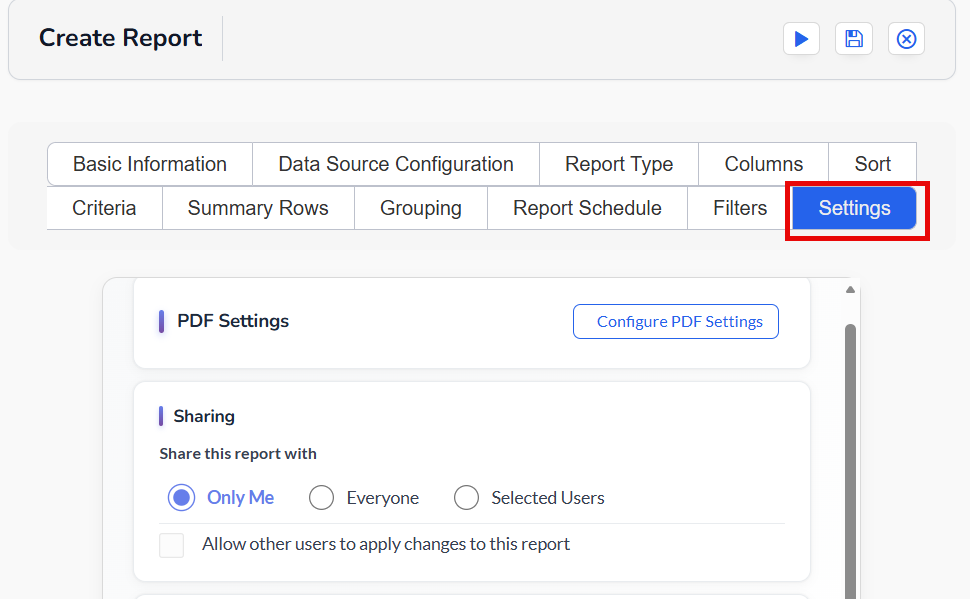Select the Only Me sharing option
This screenshot has height=599, width=970.
point(181,498)
